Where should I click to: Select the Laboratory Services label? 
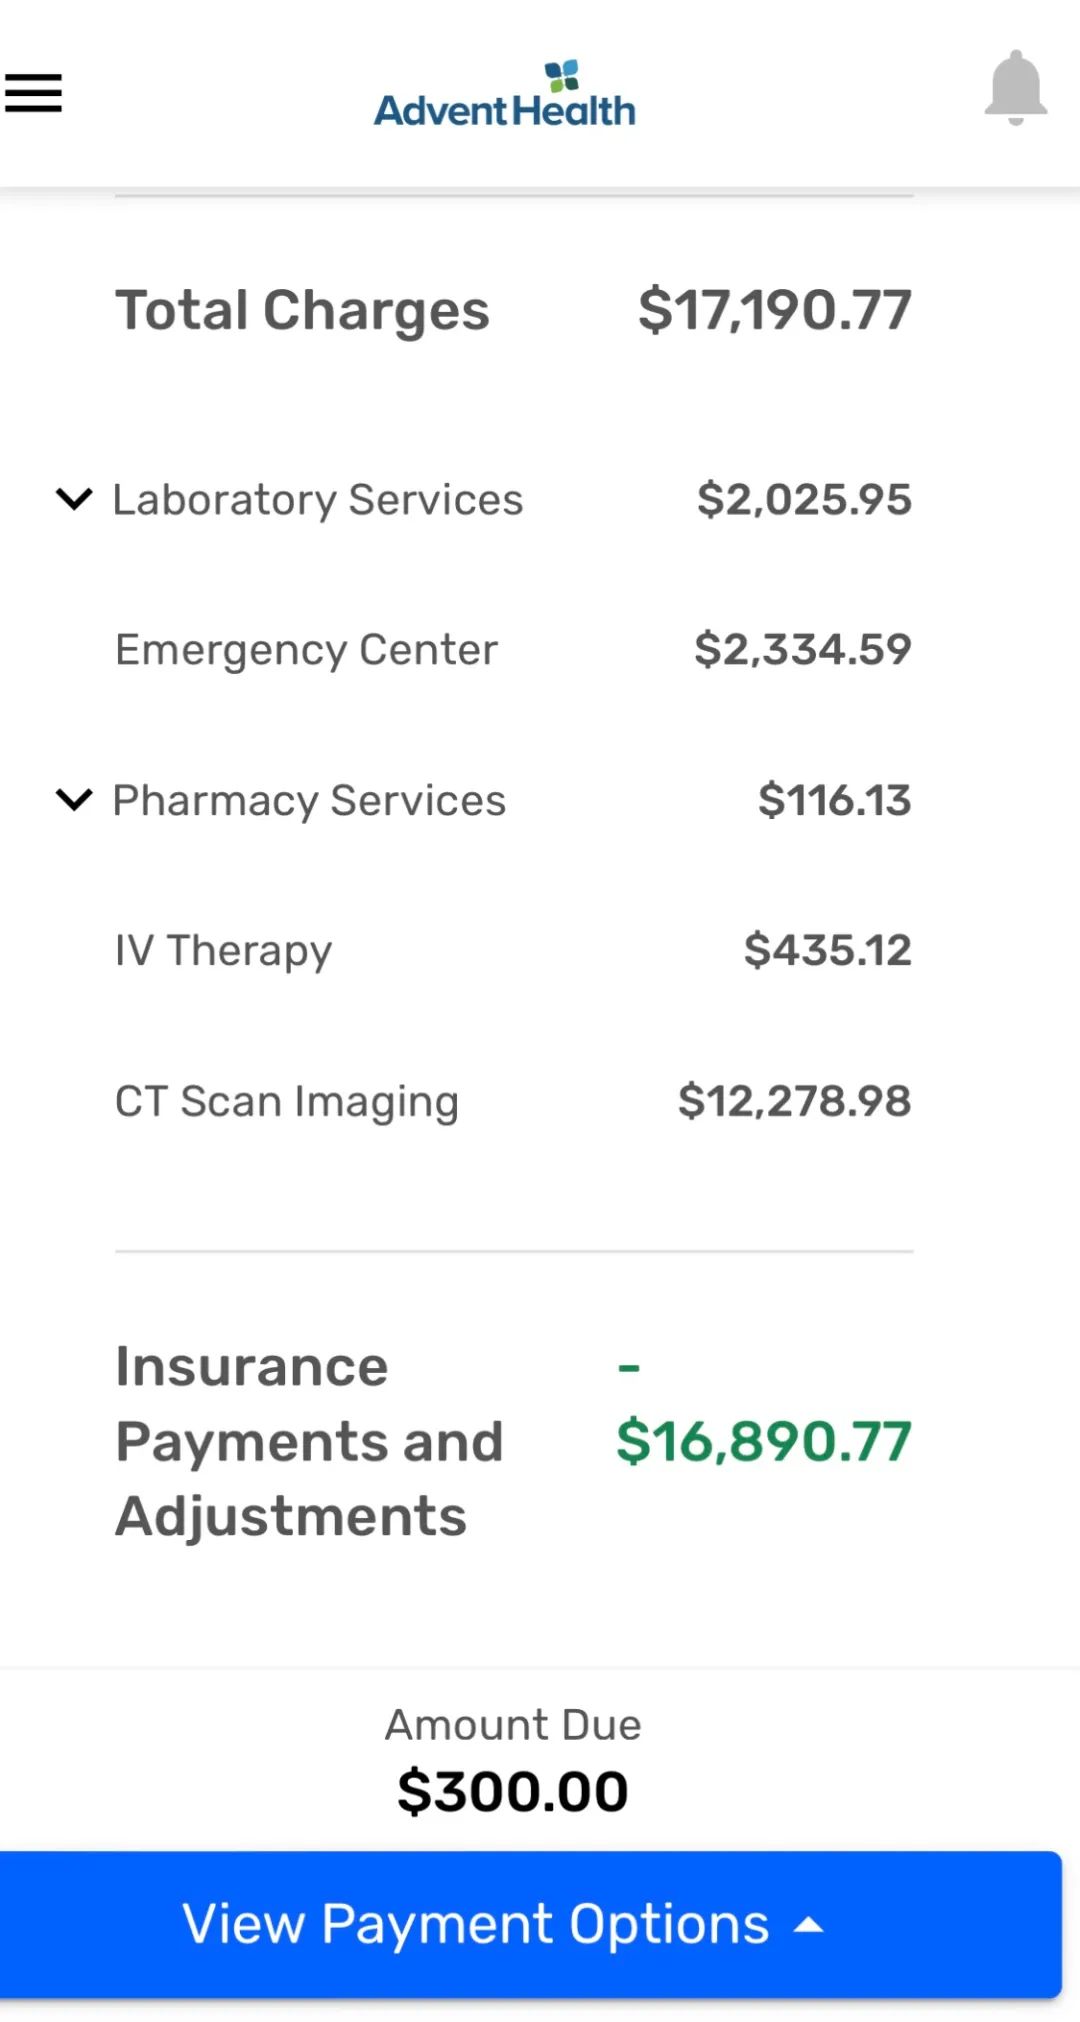[x=318, y=499]
